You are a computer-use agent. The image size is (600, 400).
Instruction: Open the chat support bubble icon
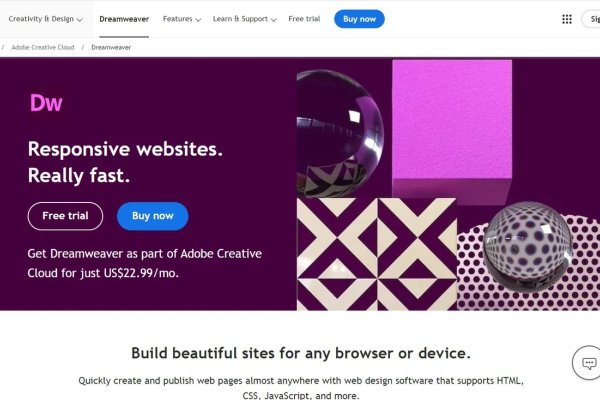click(589, 363)
